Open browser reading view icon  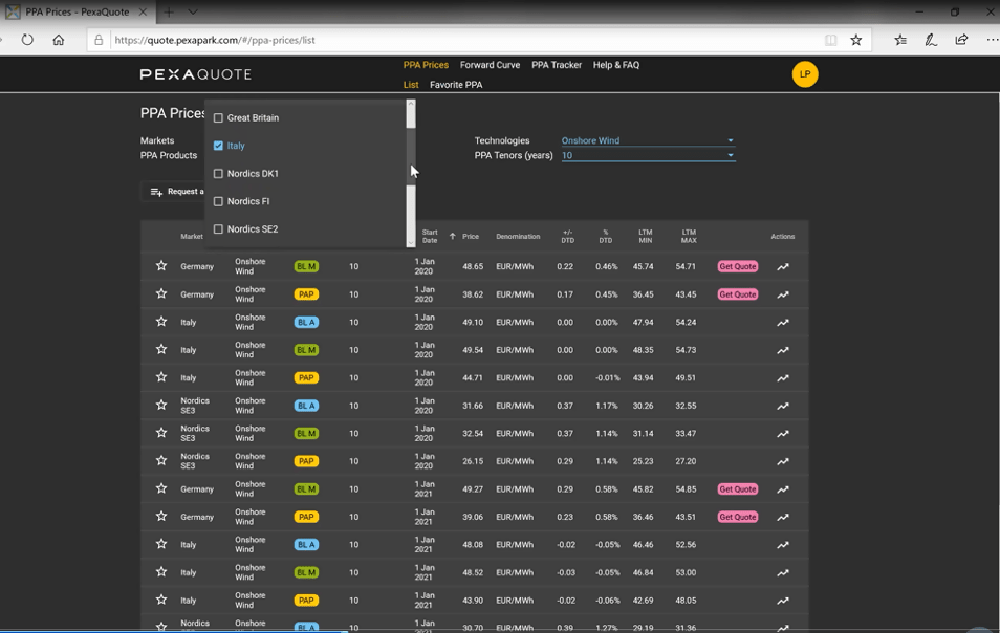[x=830, y=40]
